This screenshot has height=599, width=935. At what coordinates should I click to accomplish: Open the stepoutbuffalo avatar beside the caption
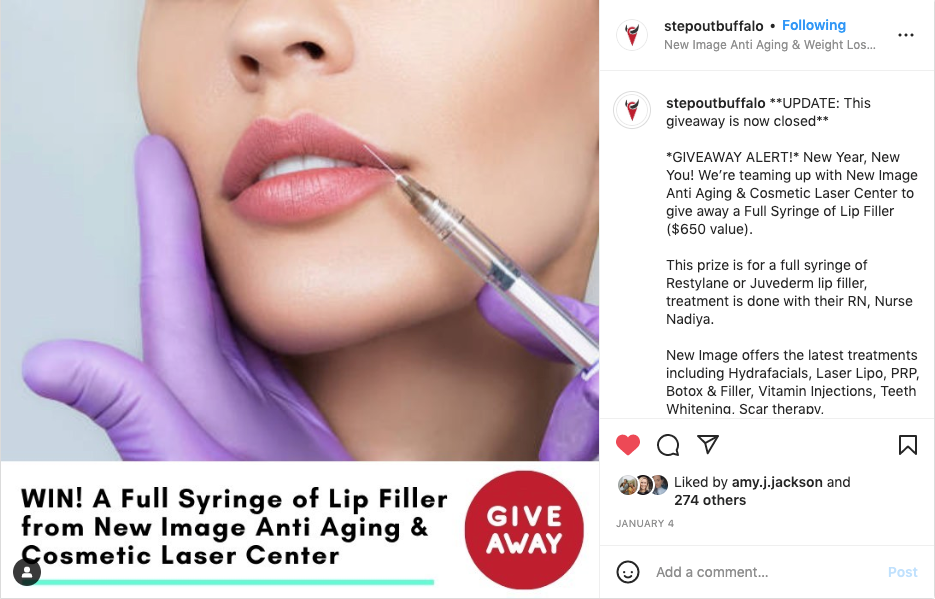click(x=632, y=110)
